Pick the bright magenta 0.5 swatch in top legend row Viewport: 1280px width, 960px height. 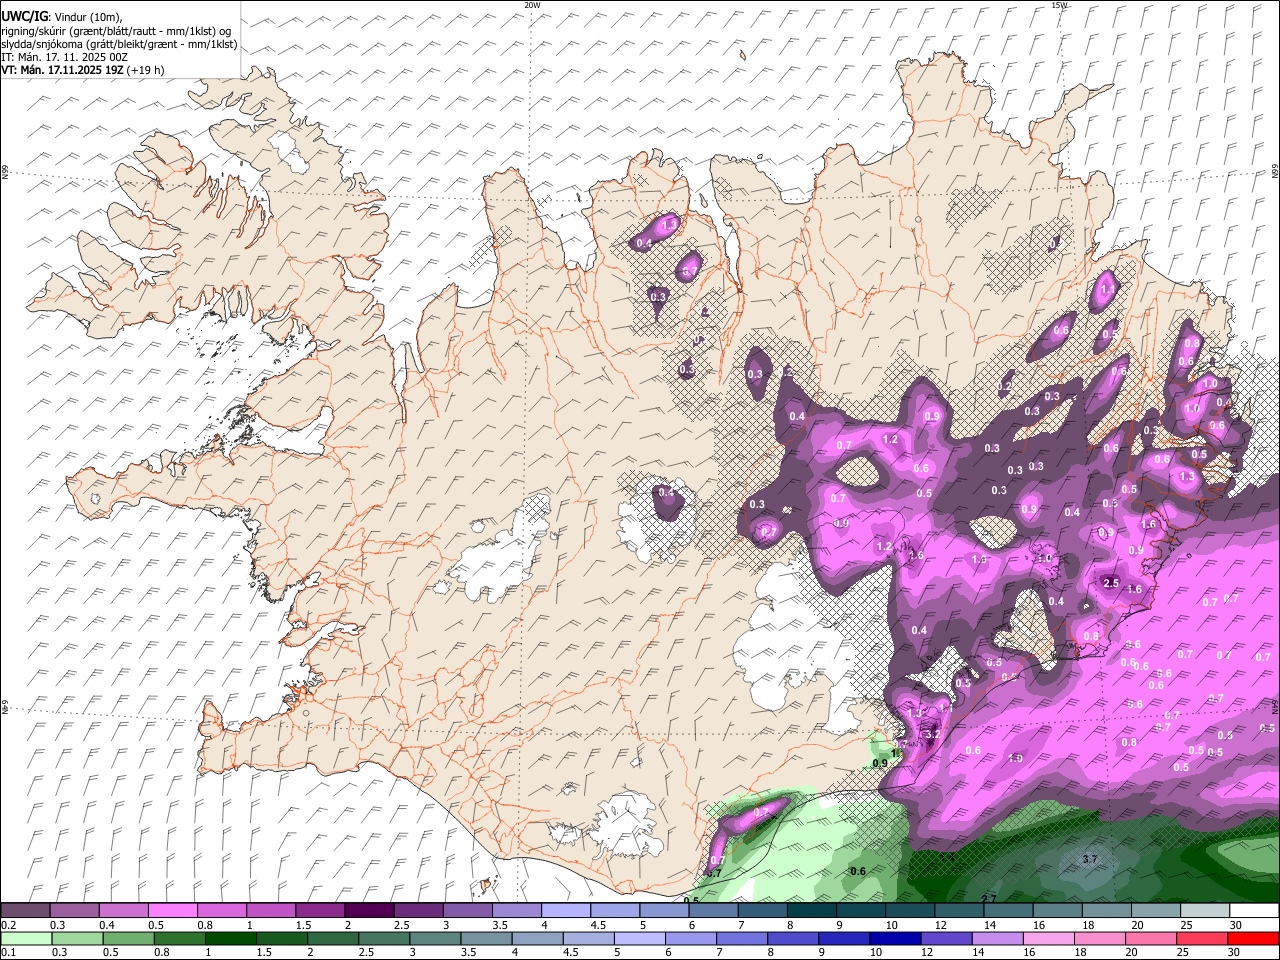[173, 911]
